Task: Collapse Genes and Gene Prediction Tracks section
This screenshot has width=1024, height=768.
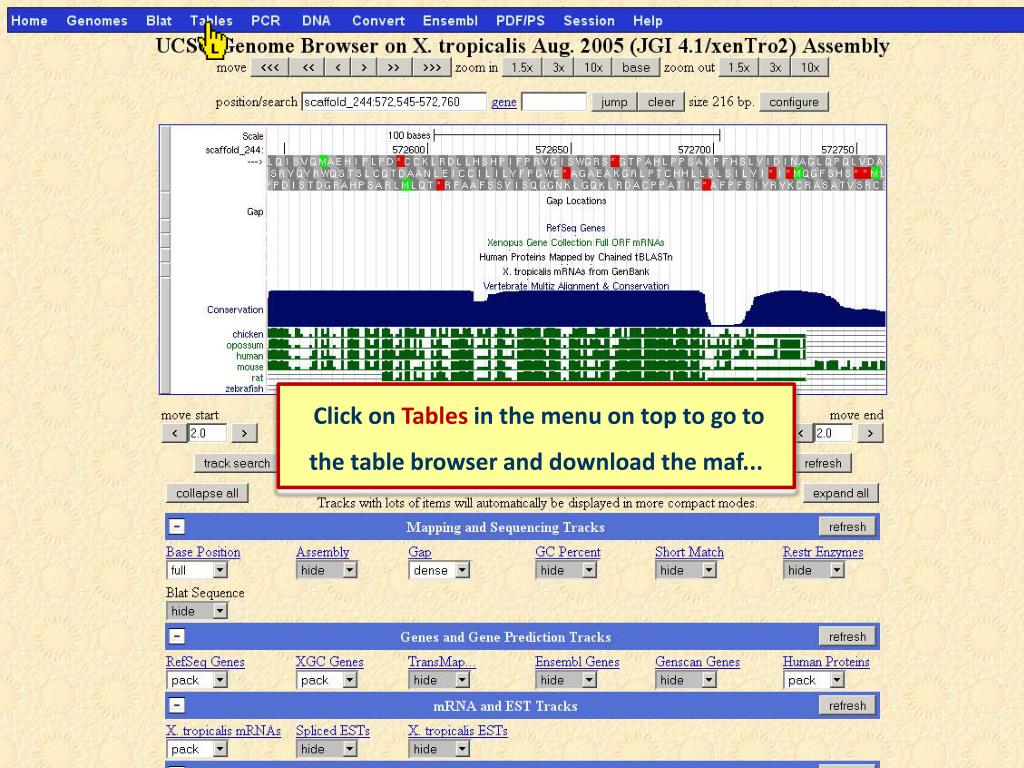Action: tap(177, 636)
